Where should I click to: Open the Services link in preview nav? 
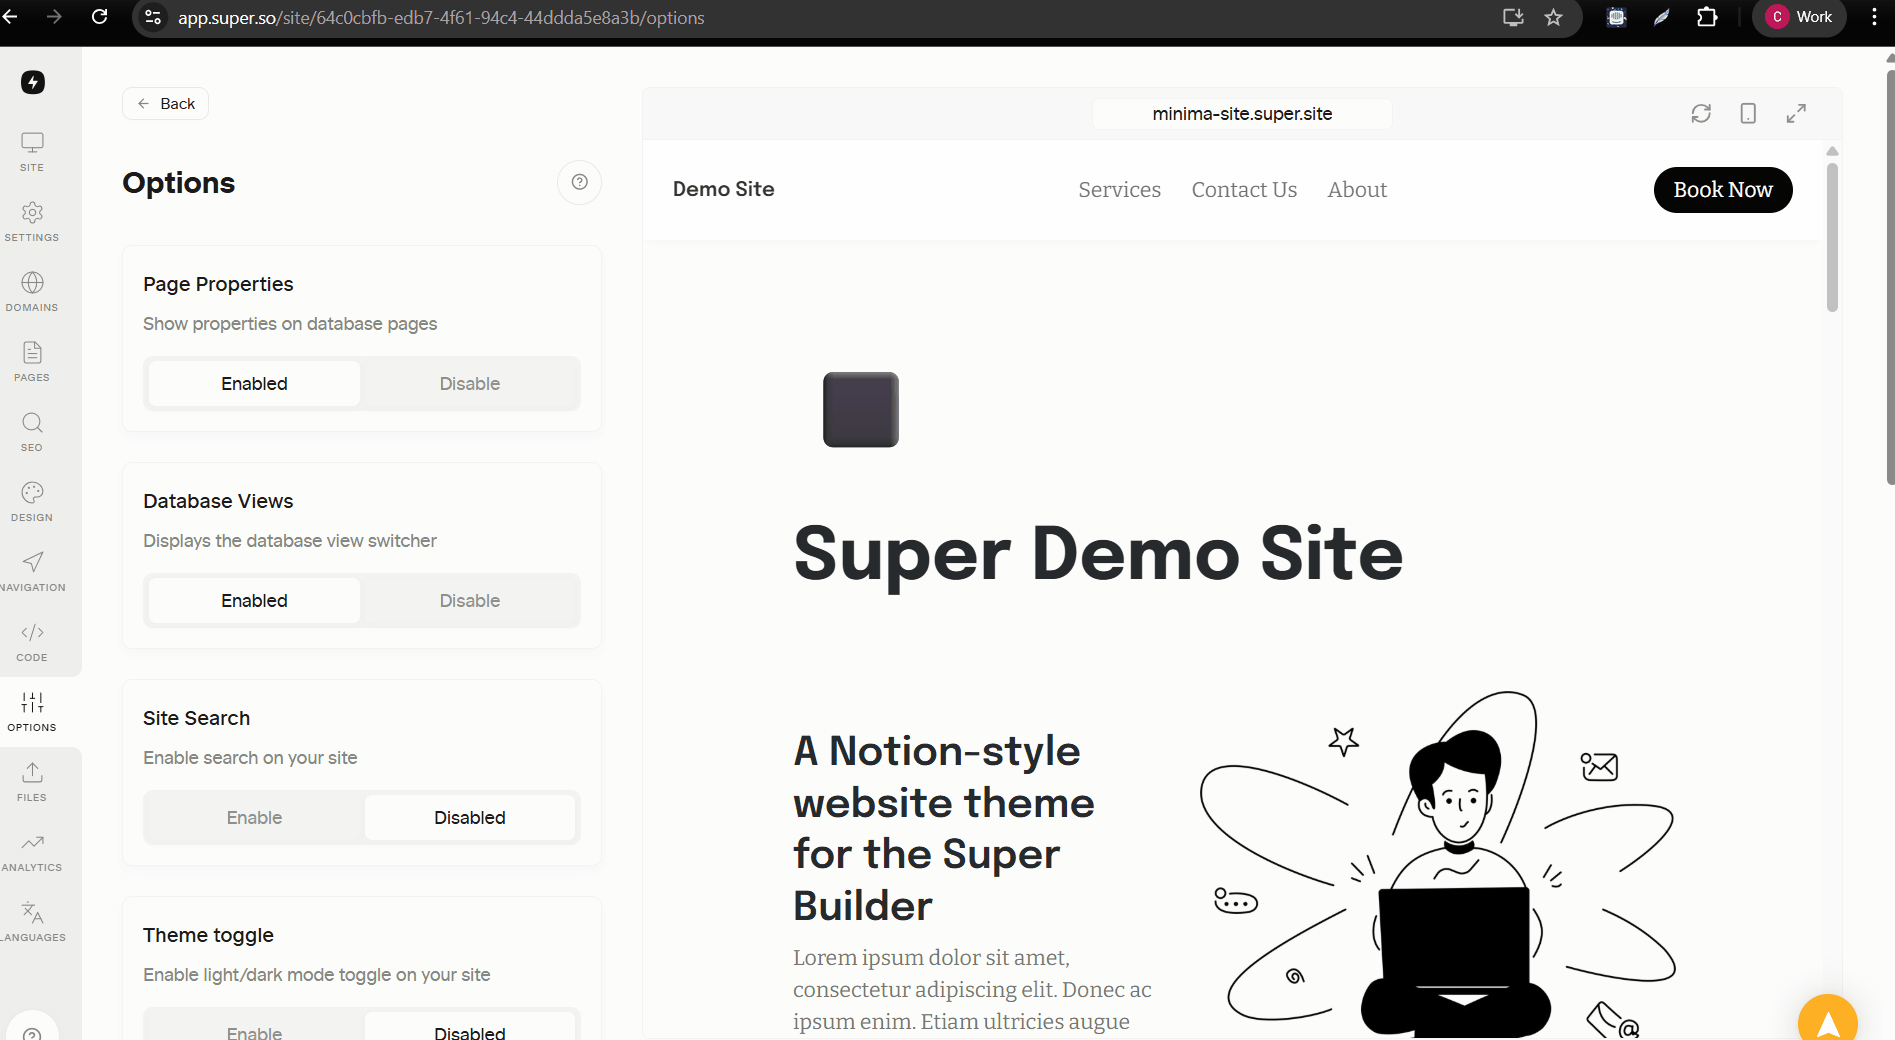(x=1119, y=190)
